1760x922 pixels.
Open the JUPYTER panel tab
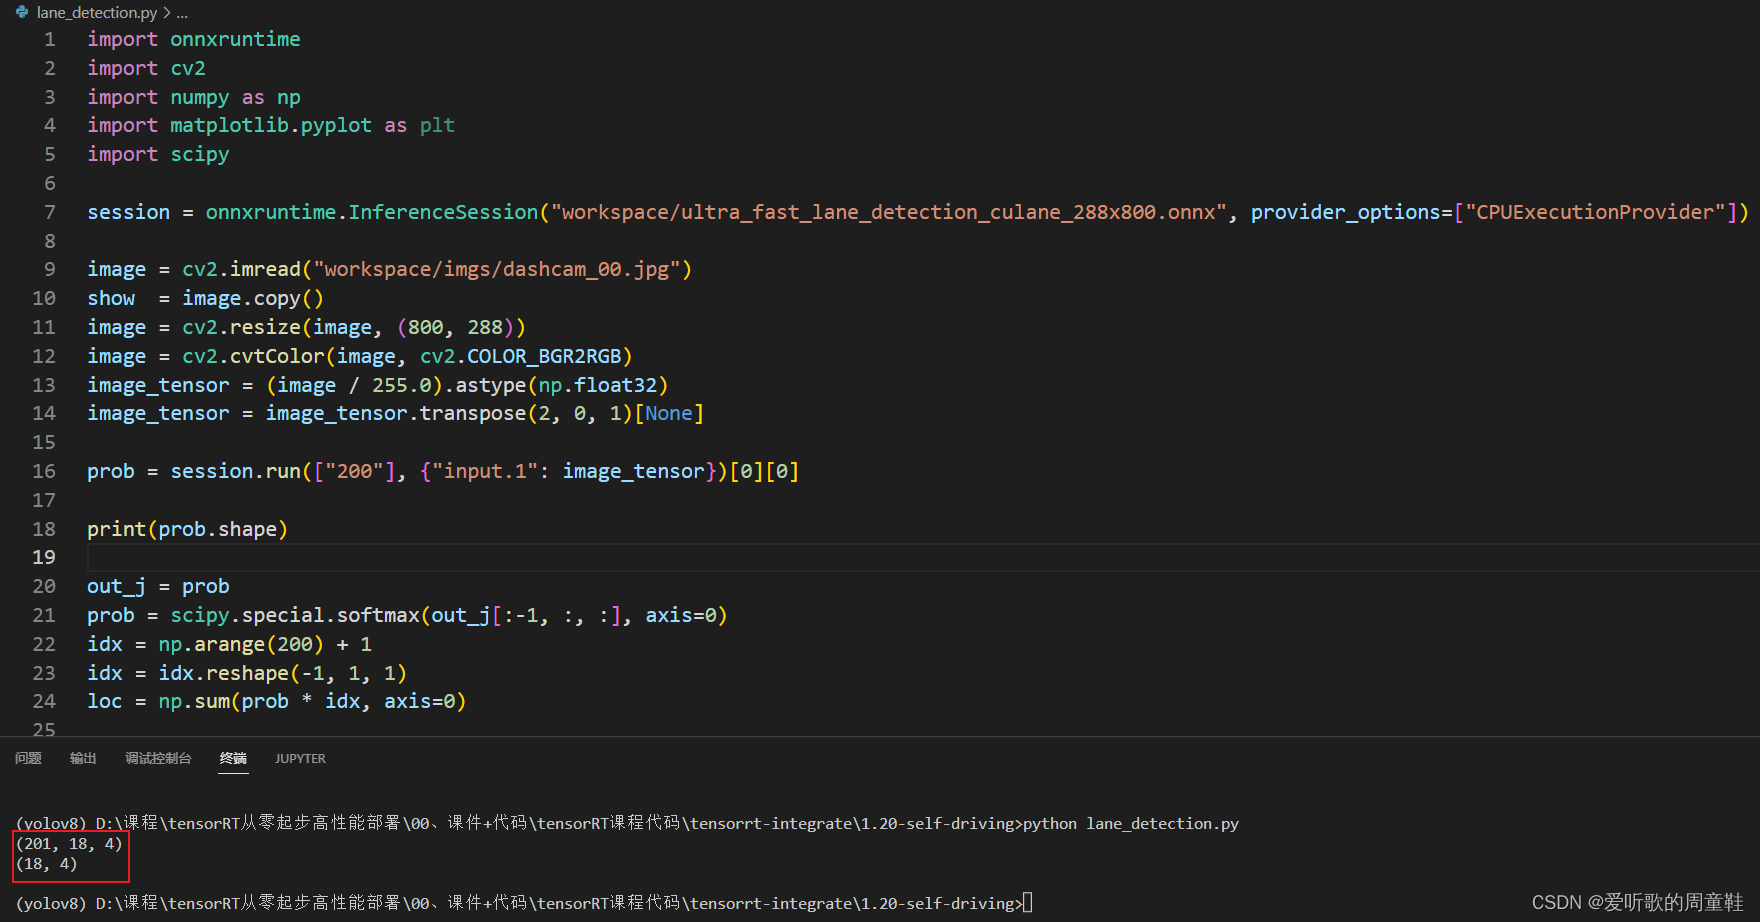(x=300, y=758)
